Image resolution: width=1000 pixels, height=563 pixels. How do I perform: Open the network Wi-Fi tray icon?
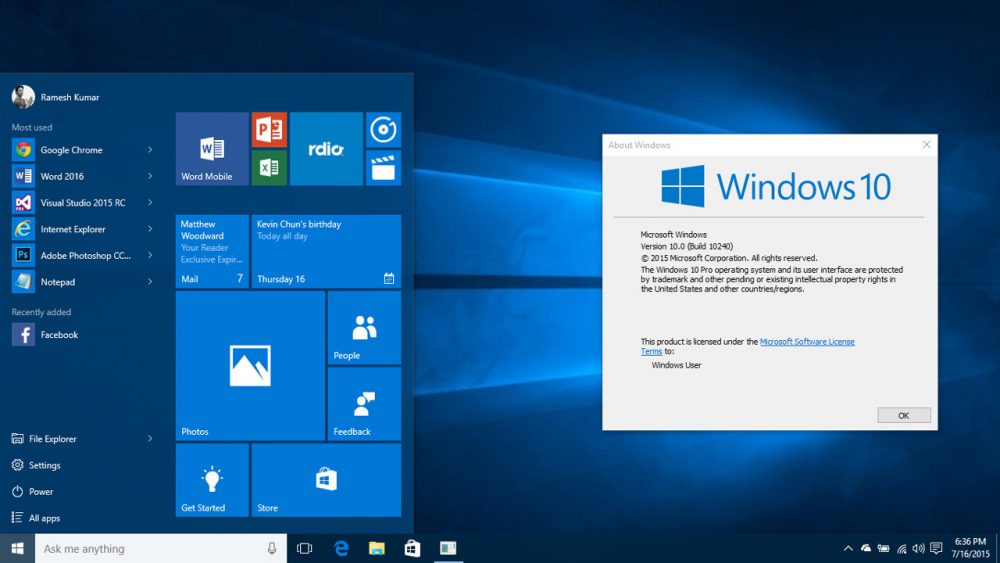[x=902, y=548]
